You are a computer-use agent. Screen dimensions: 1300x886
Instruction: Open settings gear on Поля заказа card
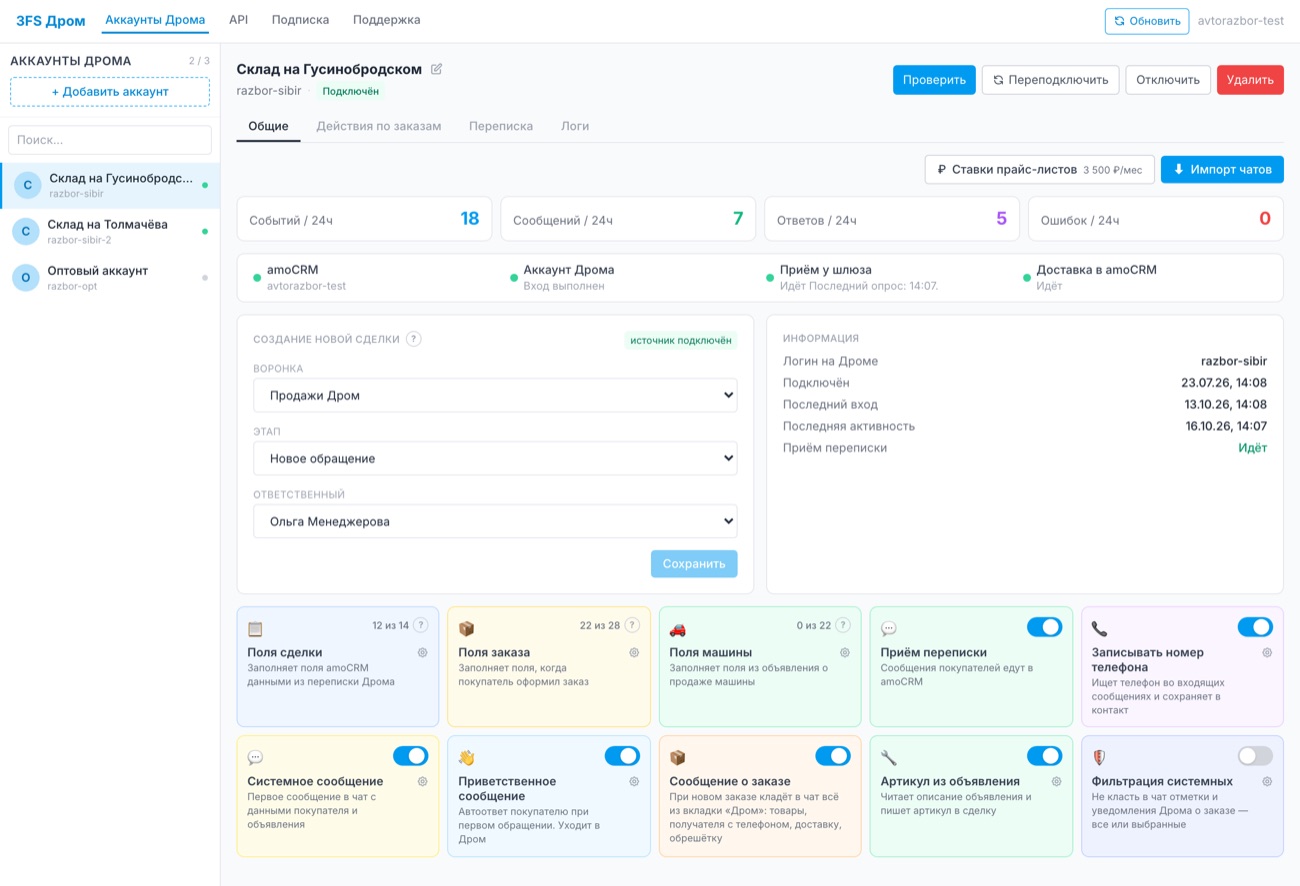634,652
